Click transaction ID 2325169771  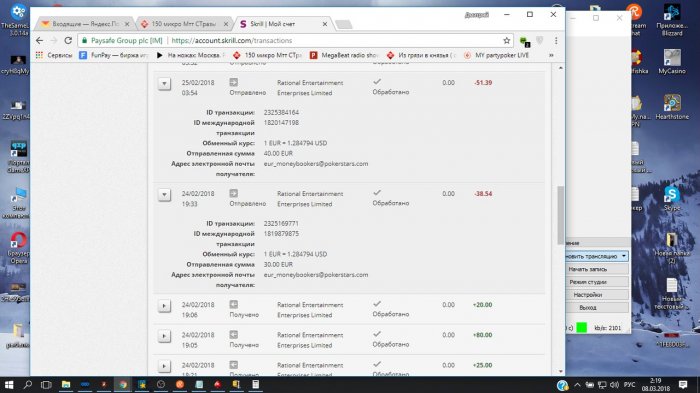[x=281, y=224]
